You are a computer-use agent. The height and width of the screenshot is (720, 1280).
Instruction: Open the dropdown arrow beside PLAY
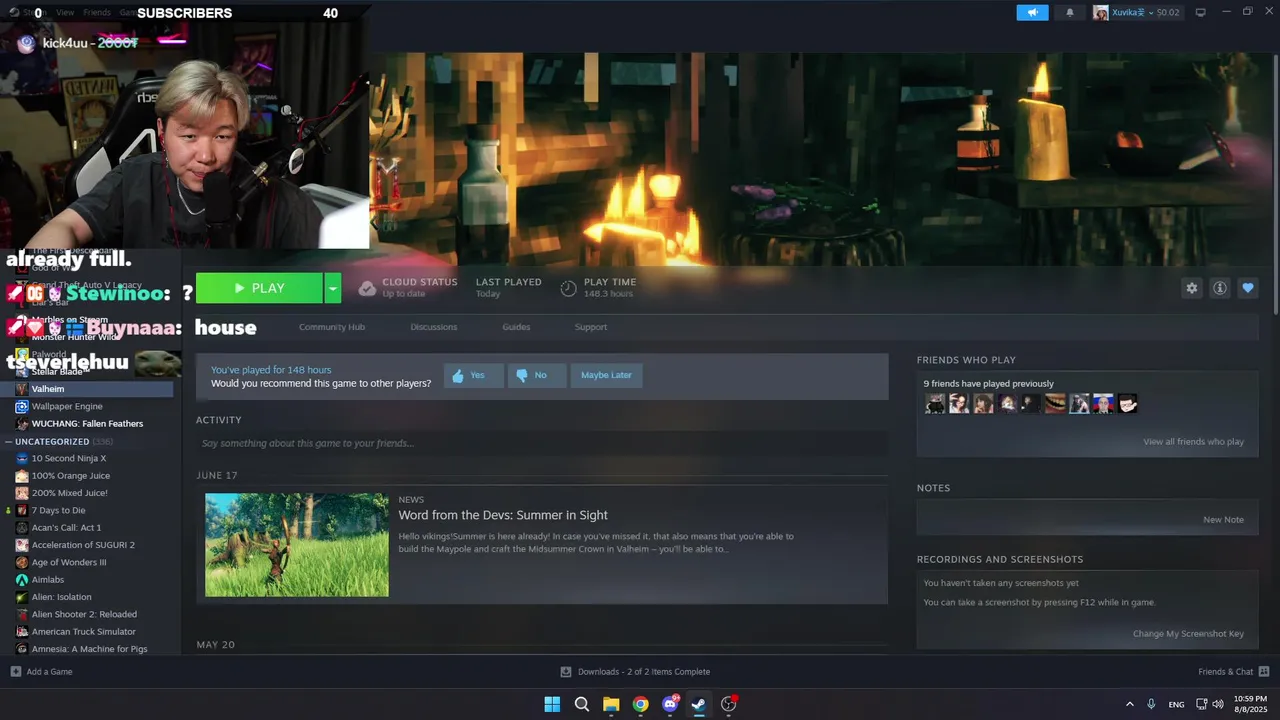333,288
